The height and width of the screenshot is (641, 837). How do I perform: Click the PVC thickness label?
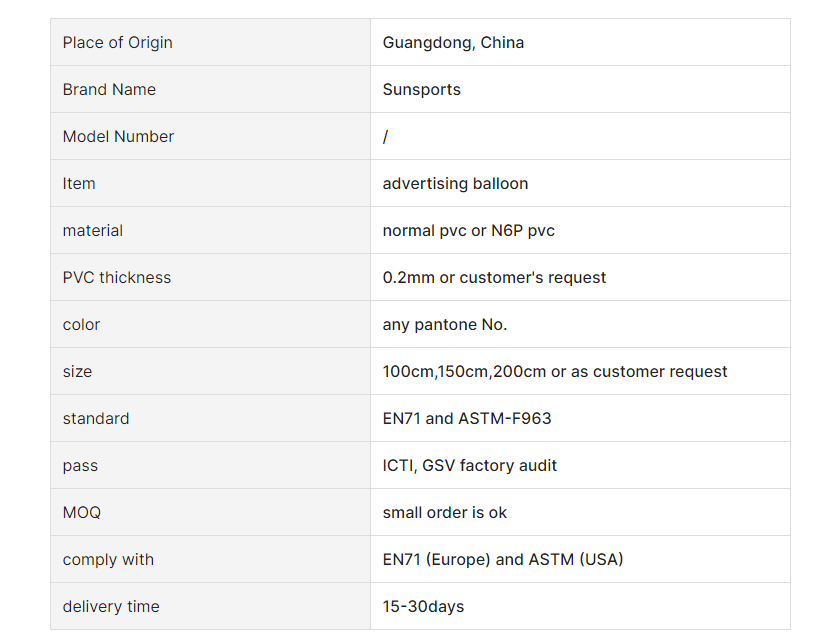click(x=116, y=278)
